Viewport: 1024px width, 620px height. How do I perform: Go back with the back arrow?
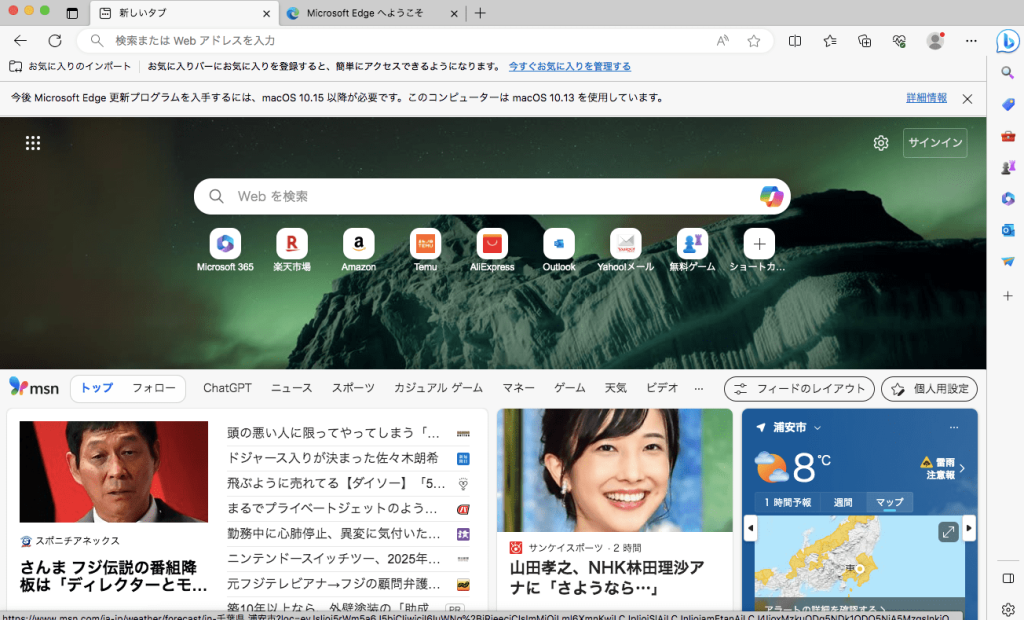coord(20,41)
